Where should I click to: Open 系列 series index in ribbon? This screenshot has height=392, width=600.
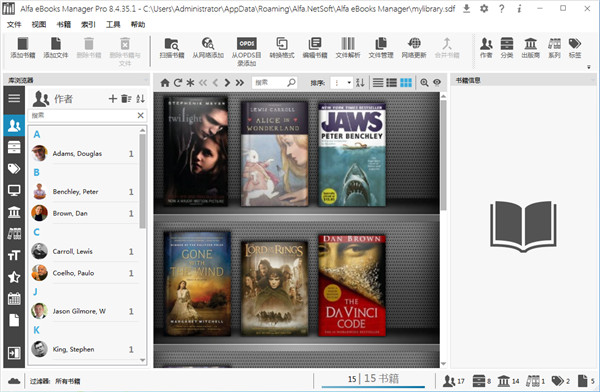(x=554, y=48)
